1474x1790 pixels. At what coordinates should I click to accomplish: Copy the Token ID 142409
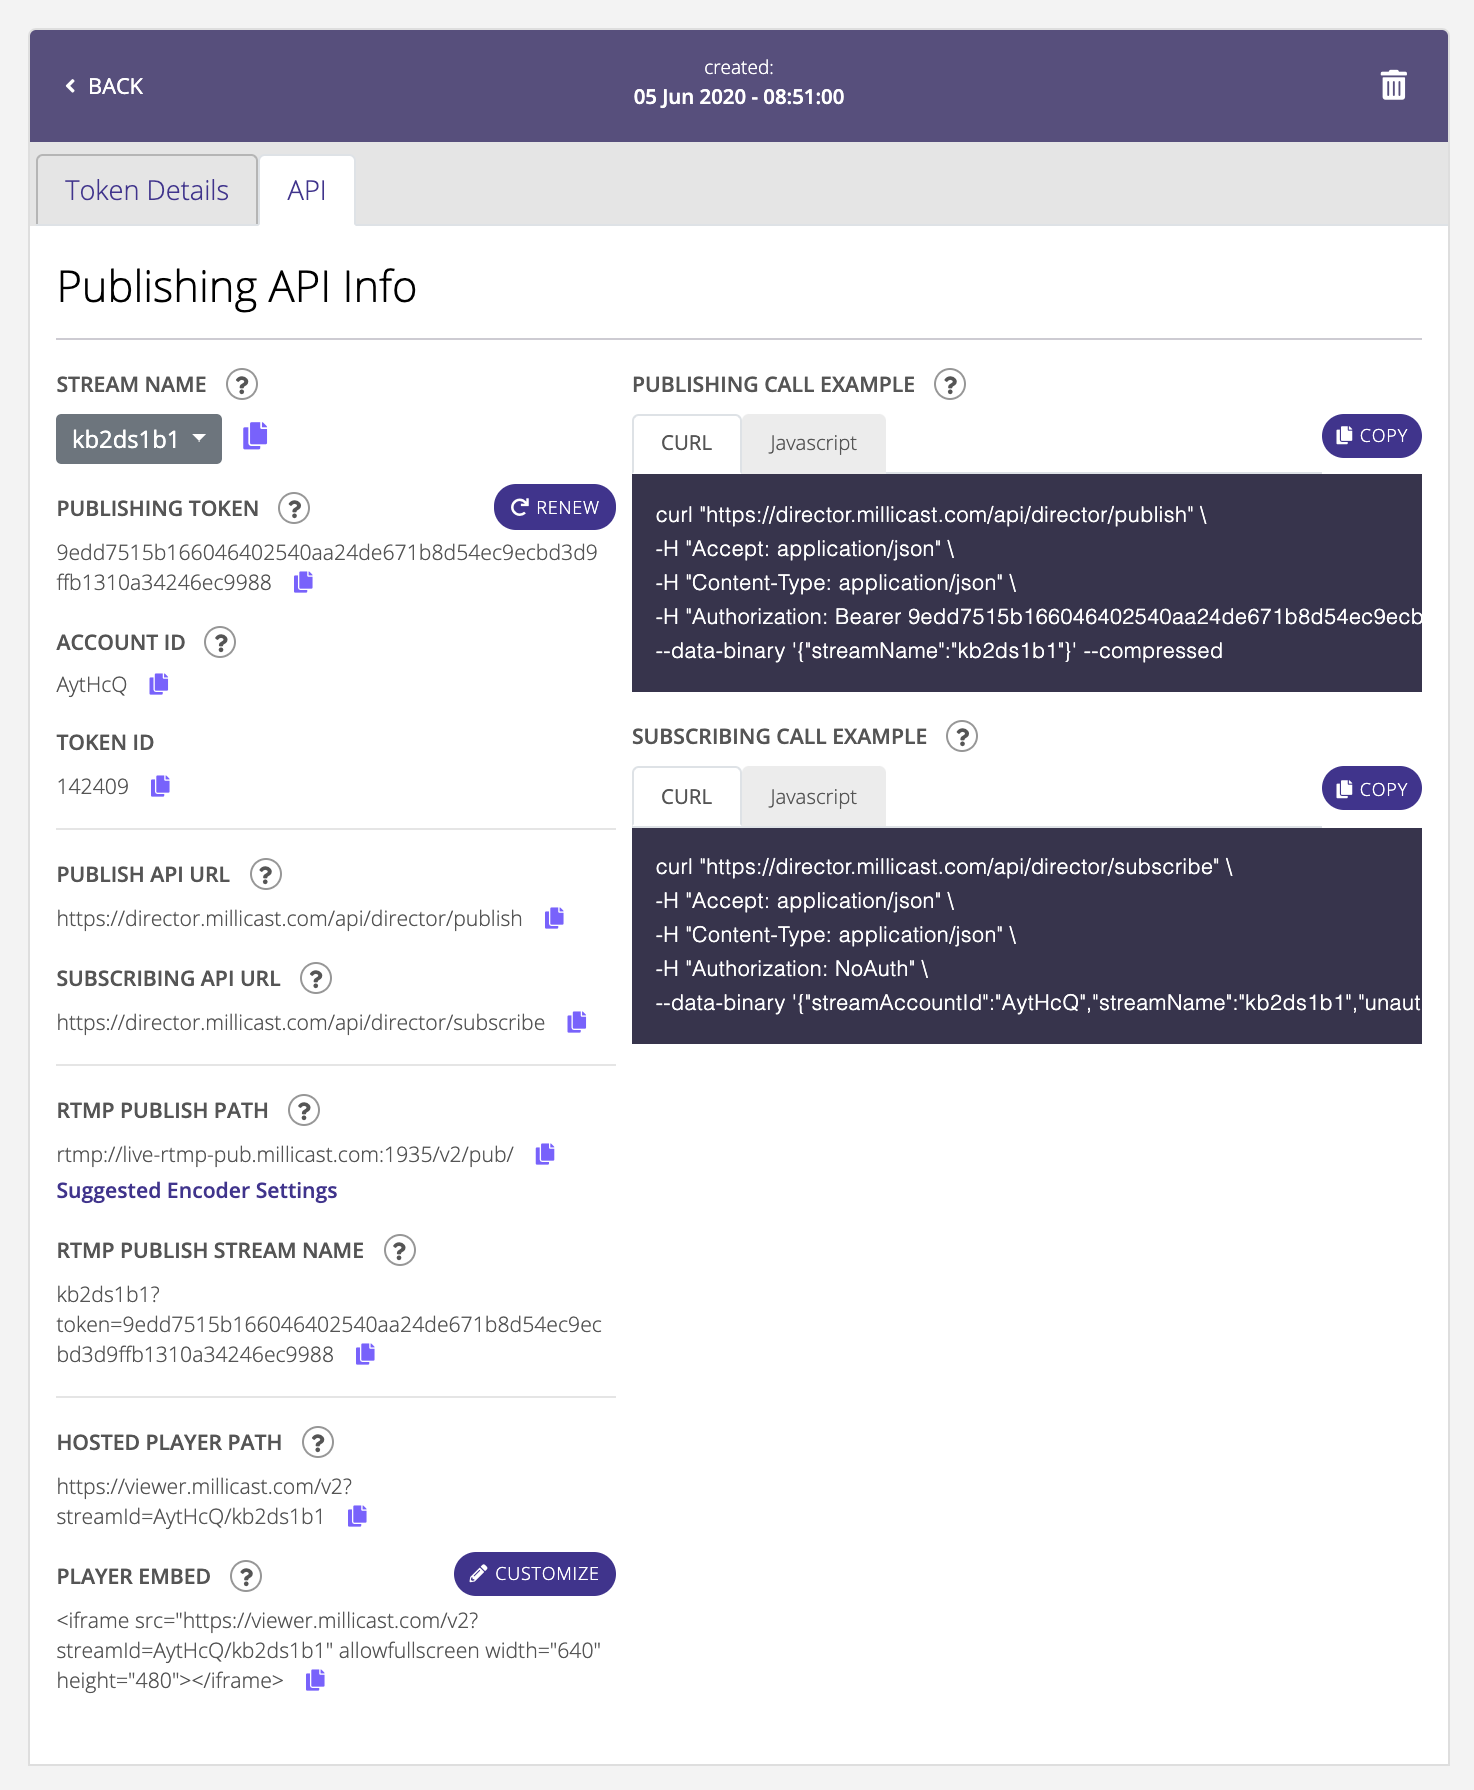160,786
